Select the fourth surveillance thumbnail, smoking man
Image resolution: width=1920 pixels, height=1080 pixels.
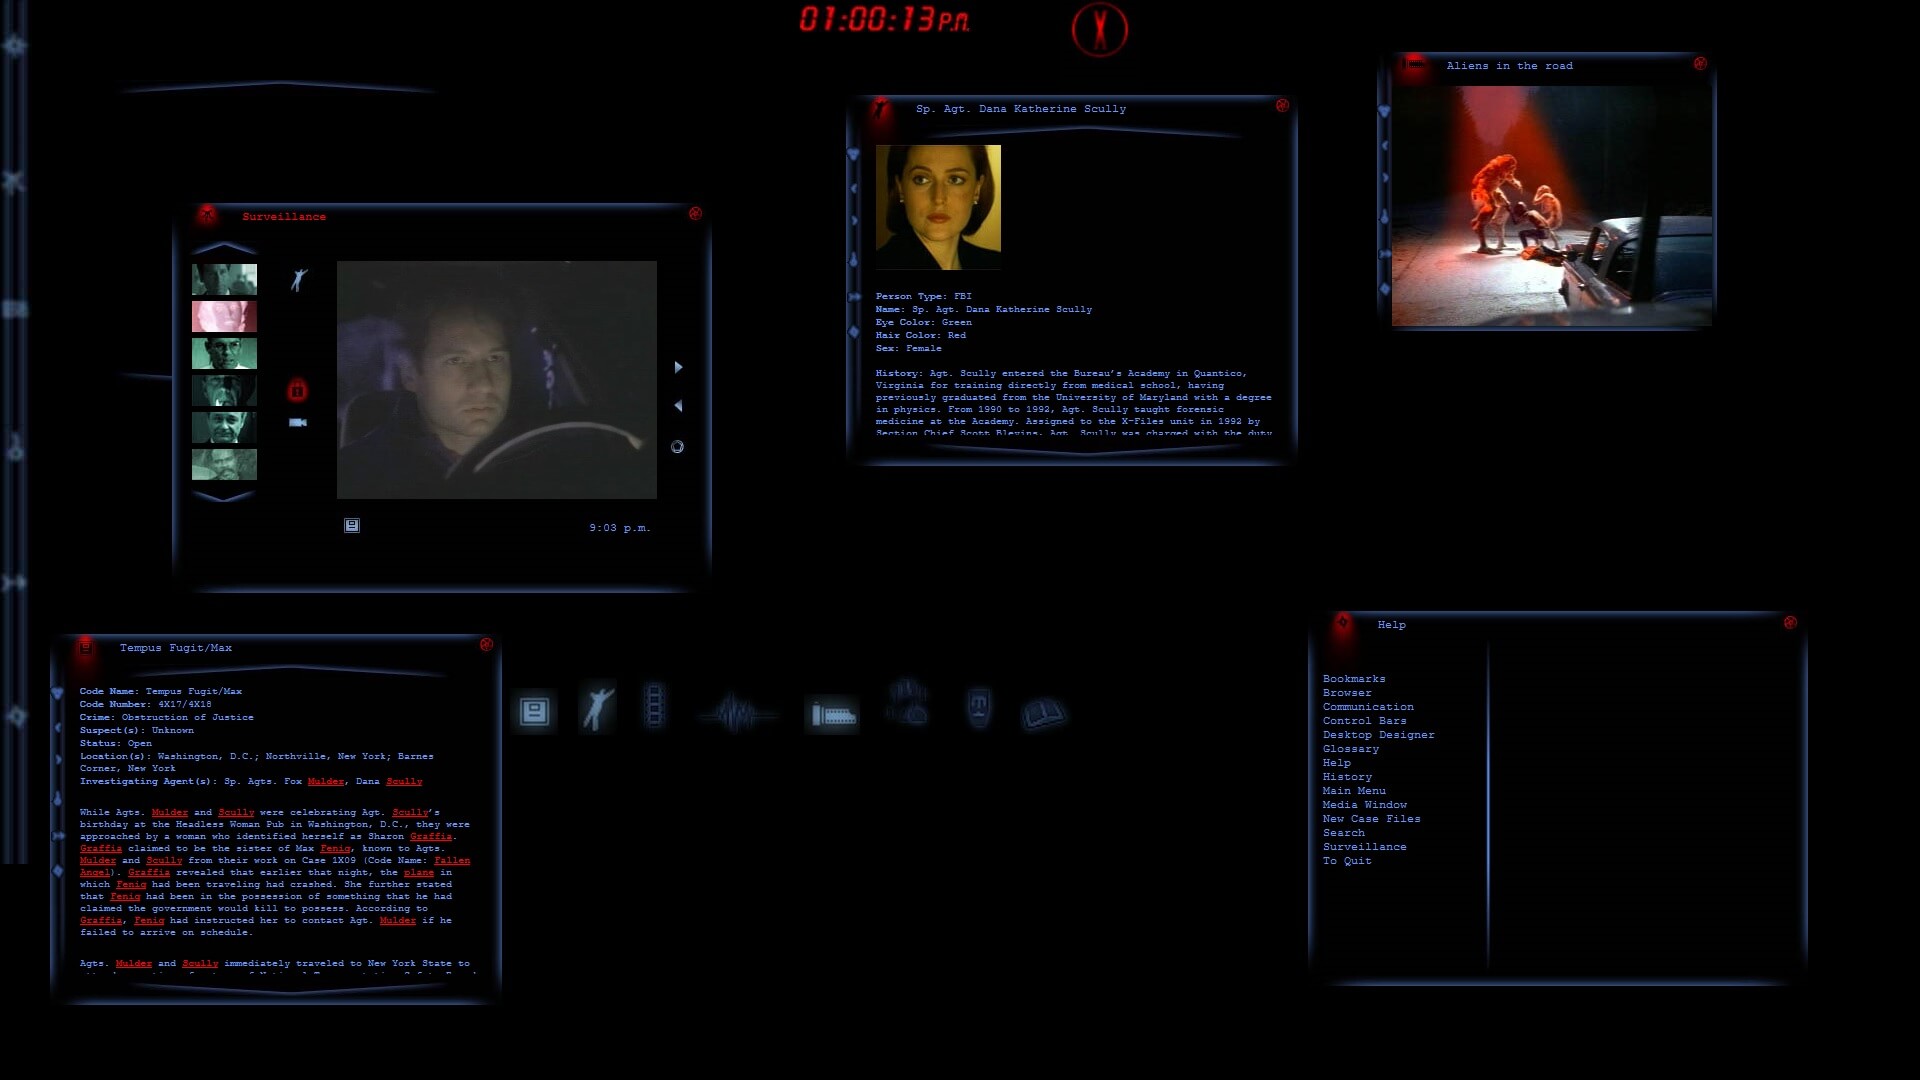coord(224,390)
